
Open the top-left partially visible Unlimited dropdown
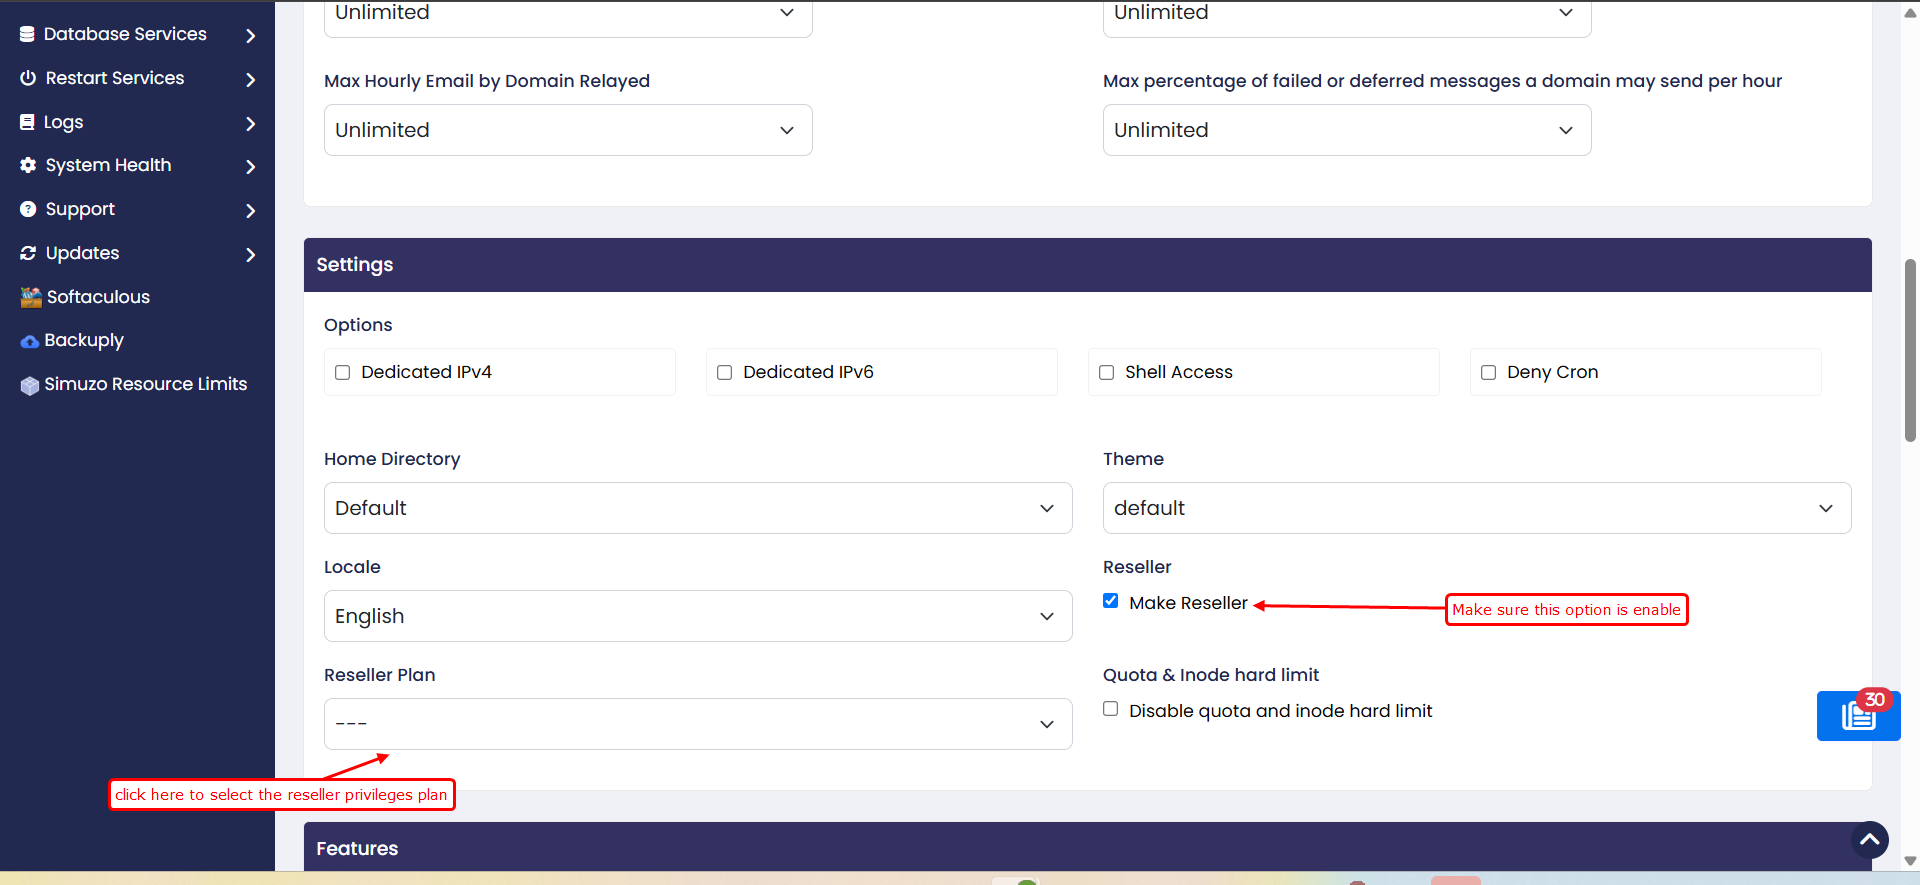tap(568, 18)
